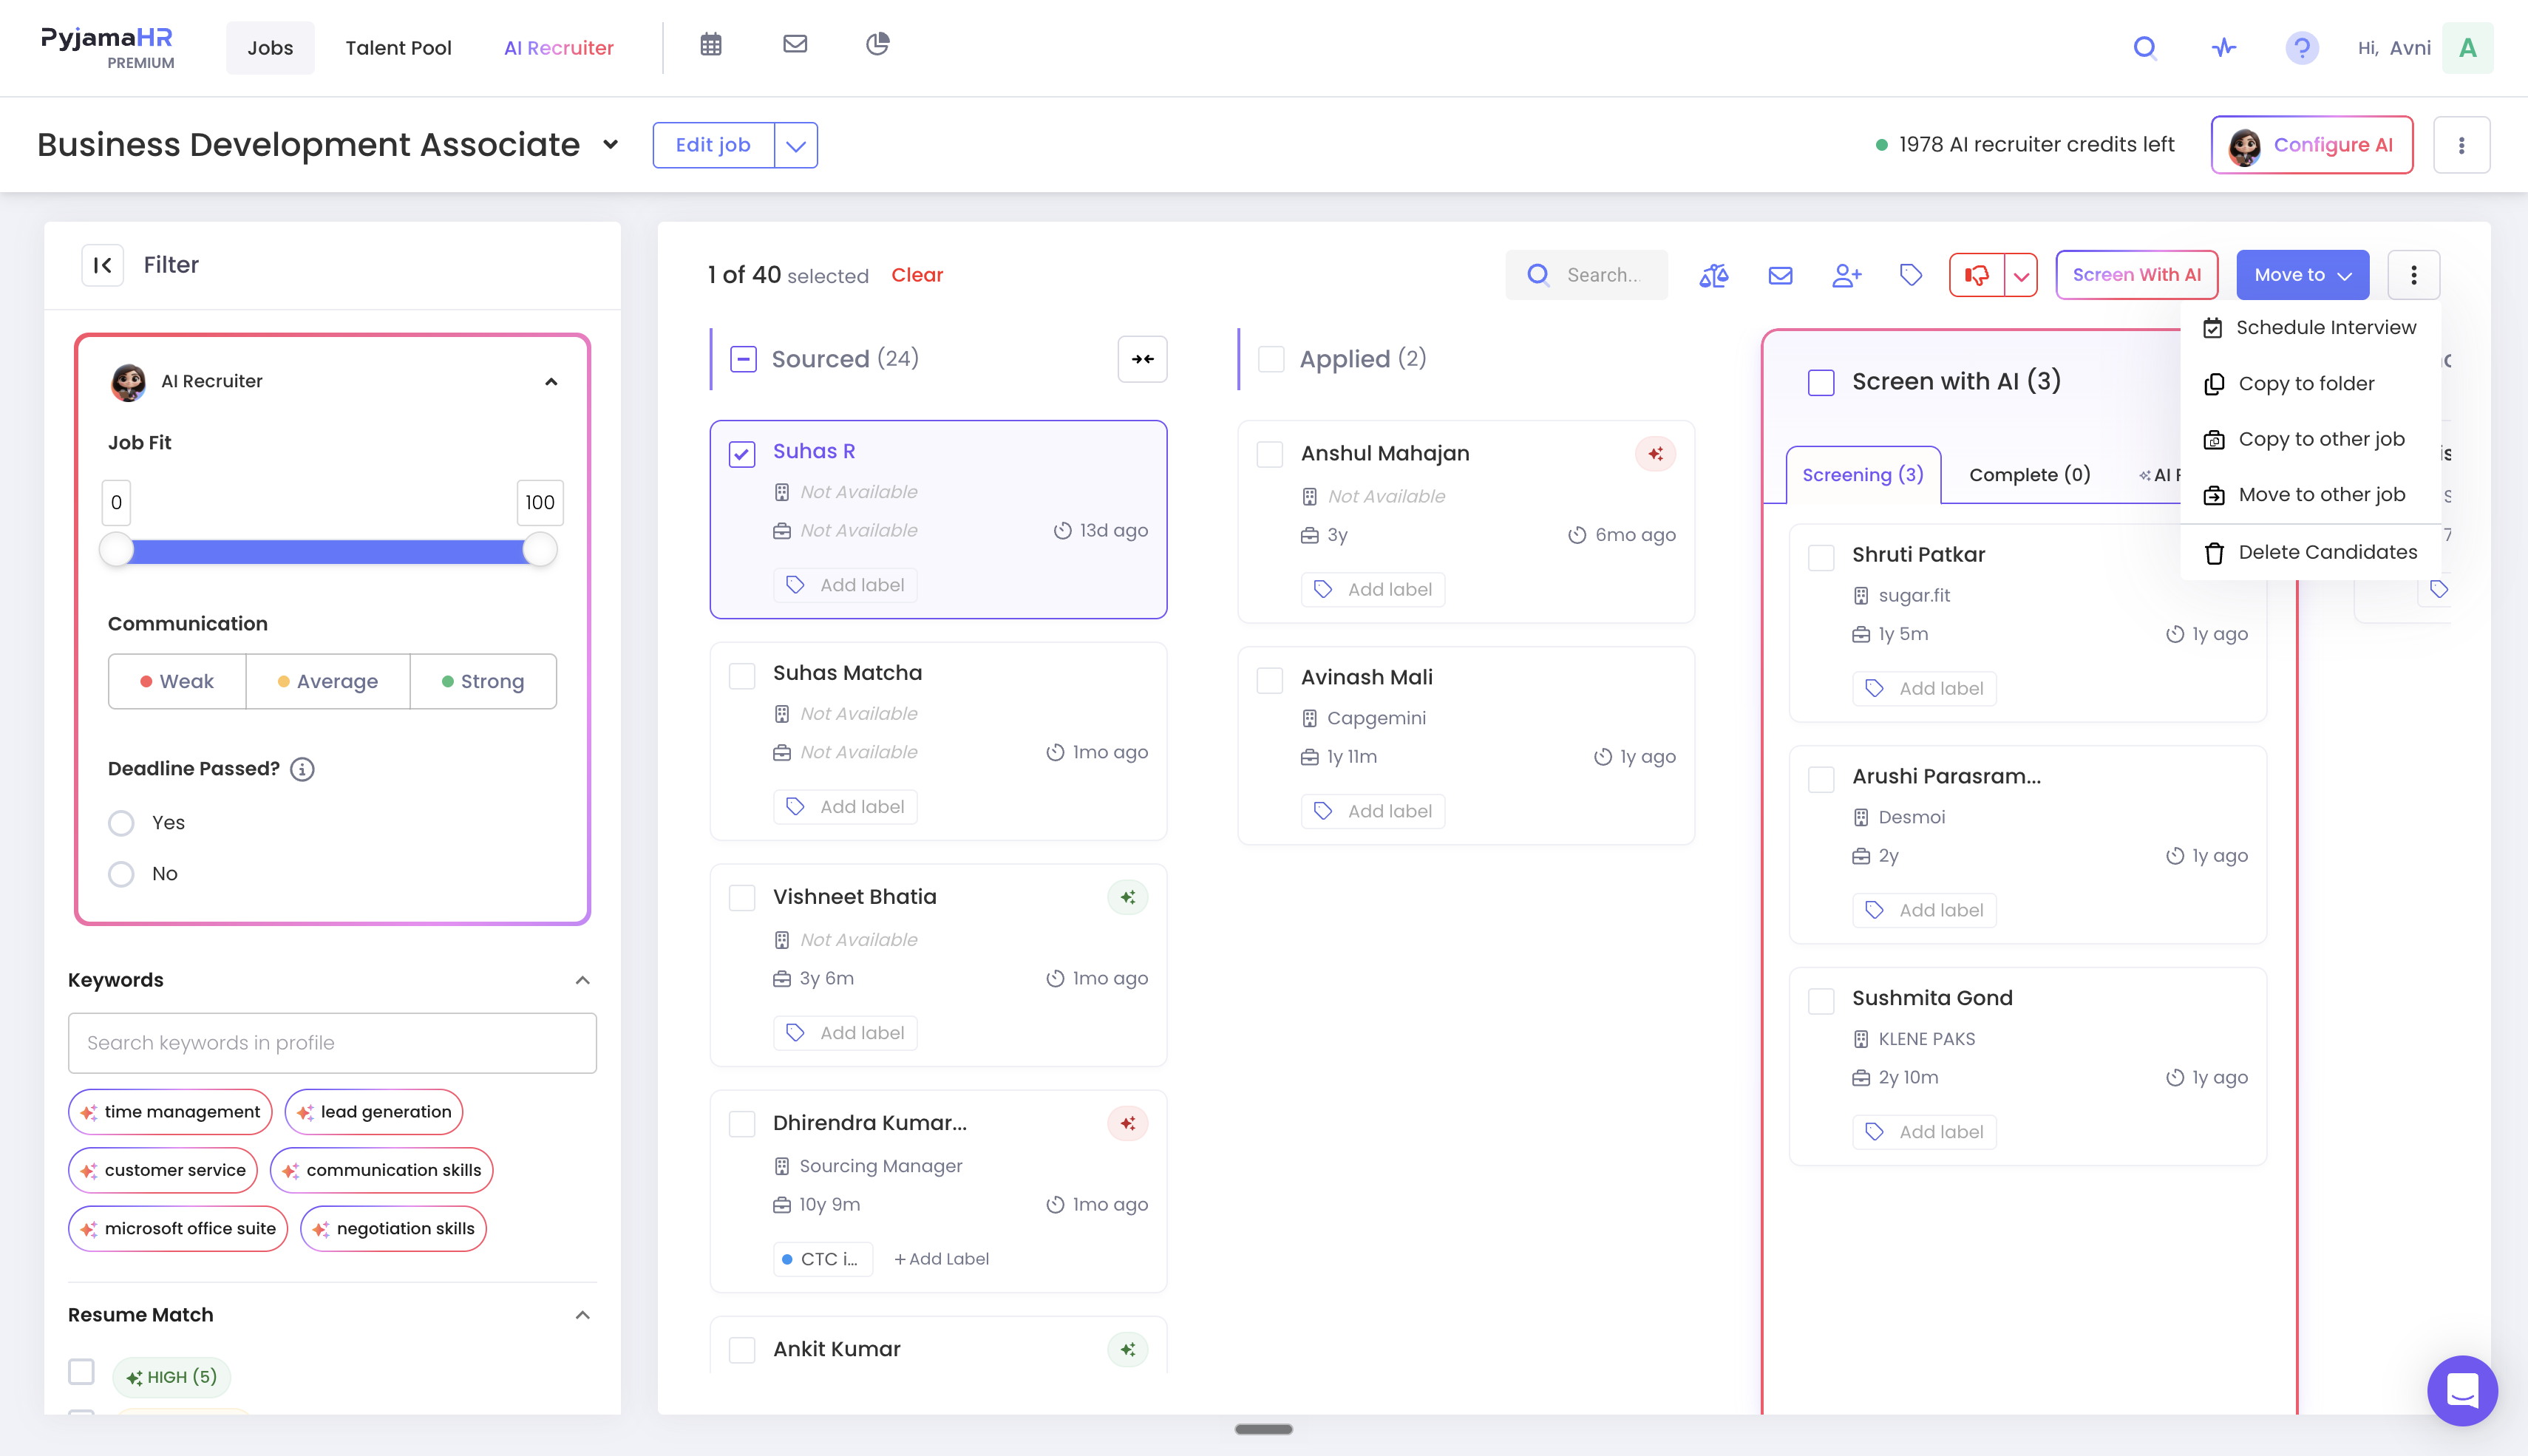Click the Job Fit slider right handle
This screenshot has width=2528, height=1456.
tap(540, 550)
